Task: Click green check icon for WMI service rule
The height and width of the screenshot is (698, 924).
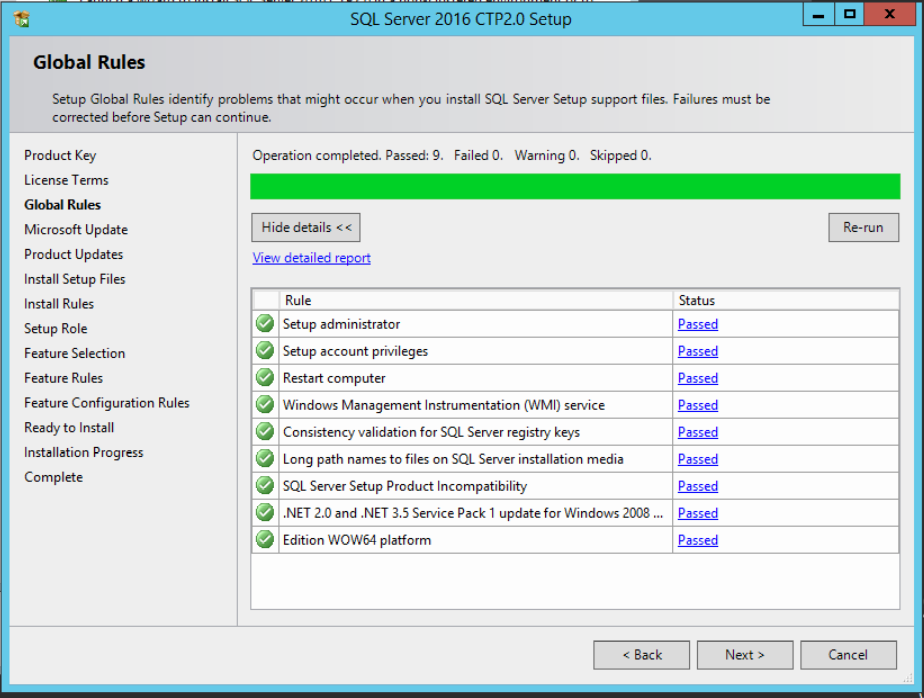Action: 265,405
